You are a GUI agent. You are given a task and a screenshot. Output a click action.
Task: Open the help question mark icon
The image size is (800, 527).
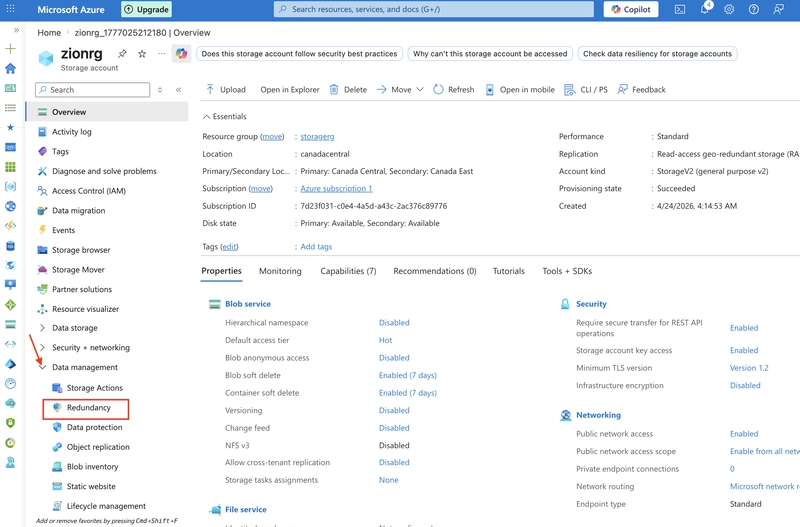(754, 9)
